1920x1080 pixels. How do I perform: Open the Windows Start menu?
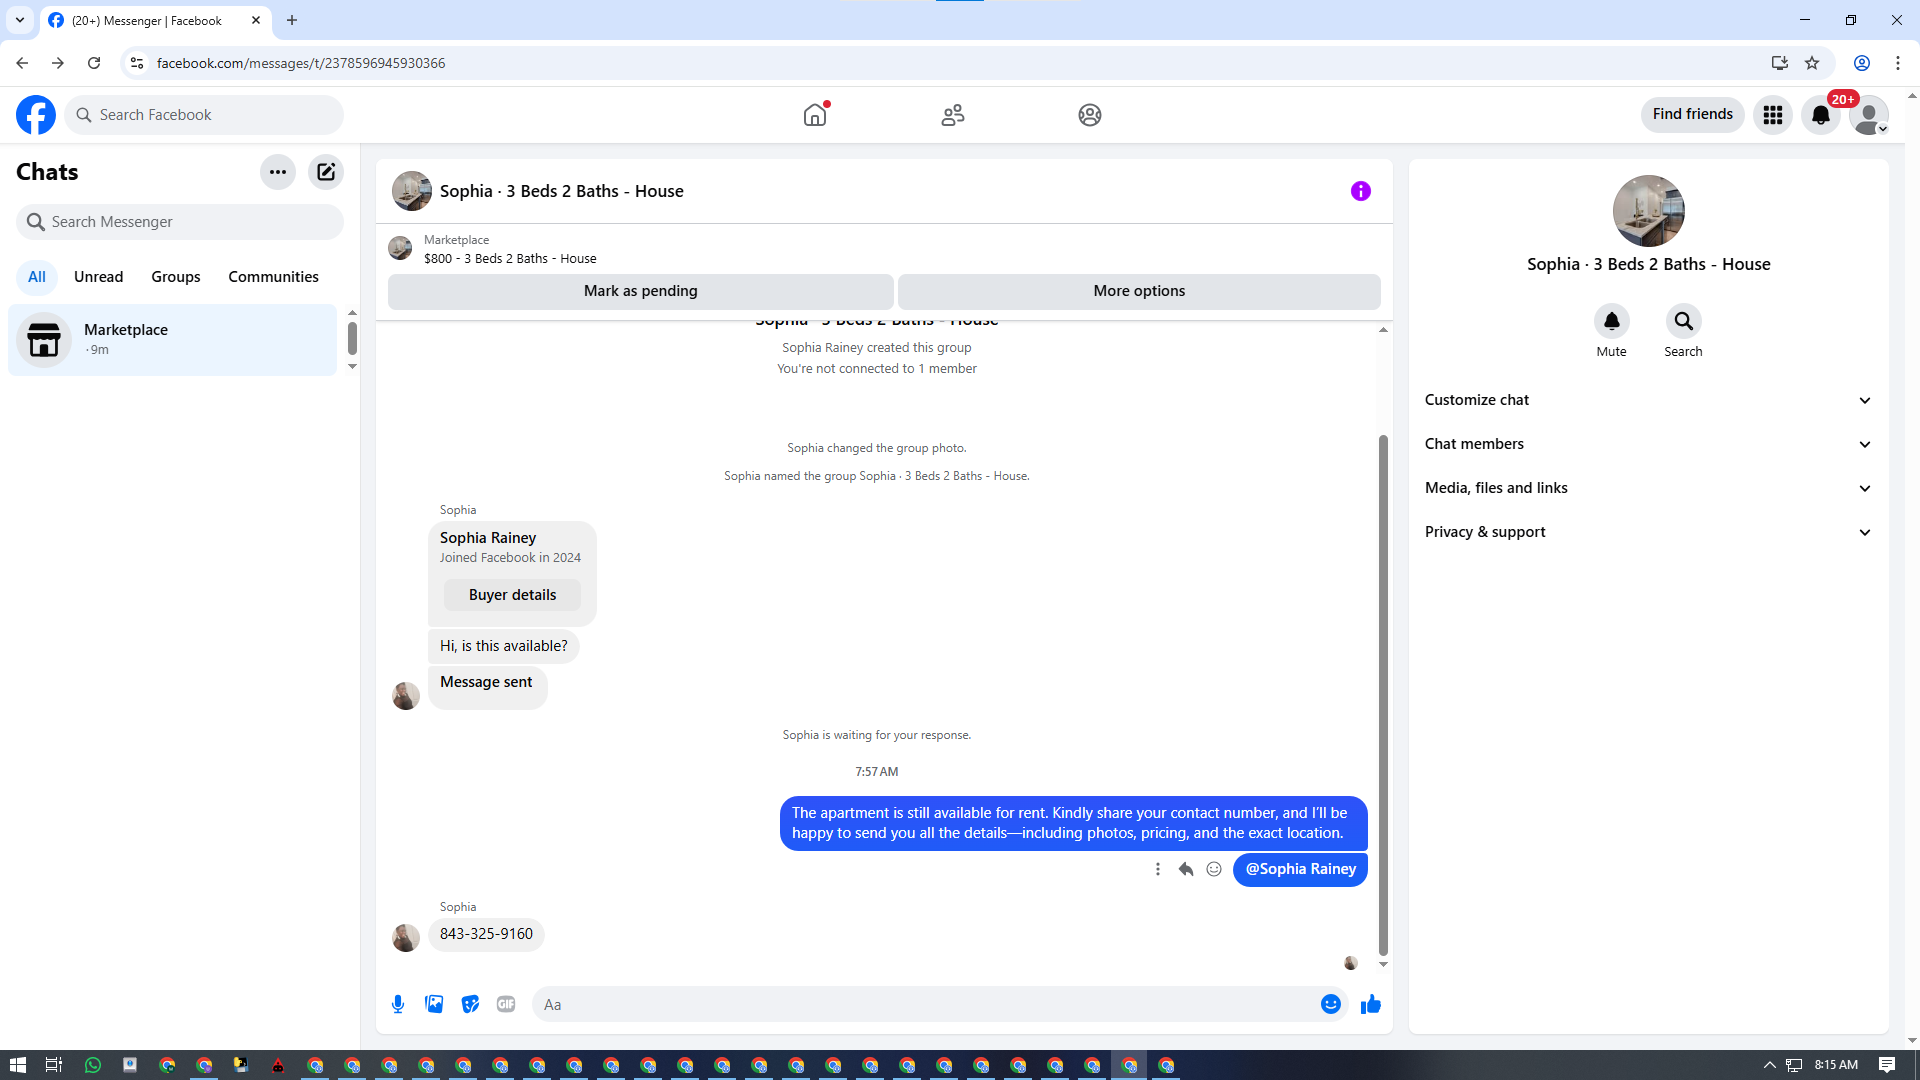pos(17,1065)
